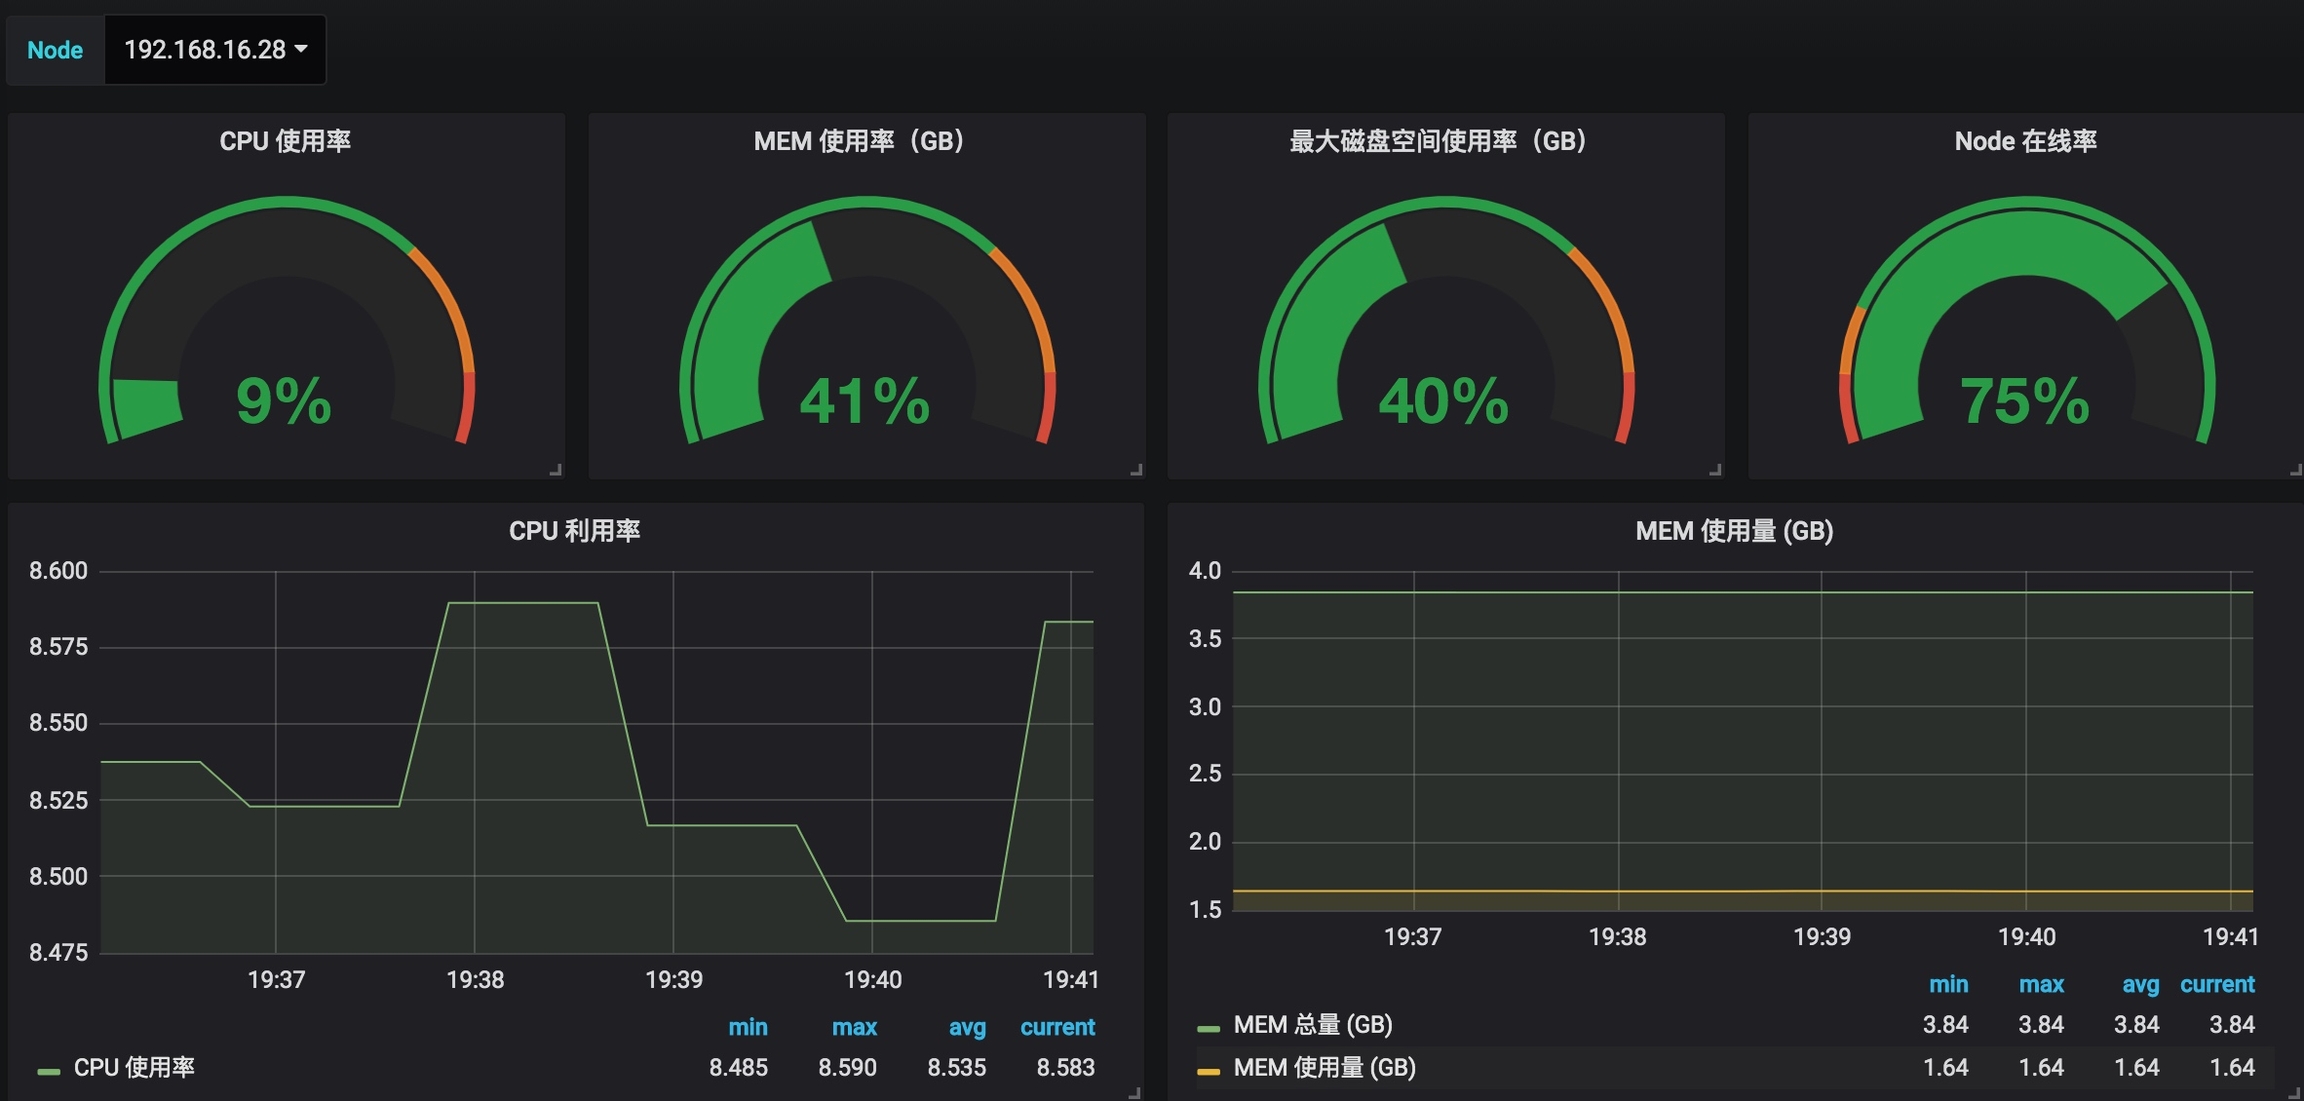This screenshot has width=2304, height=1101.
Task: Open the Node 在线率 panel title menu
Action: click(2025, 141)
